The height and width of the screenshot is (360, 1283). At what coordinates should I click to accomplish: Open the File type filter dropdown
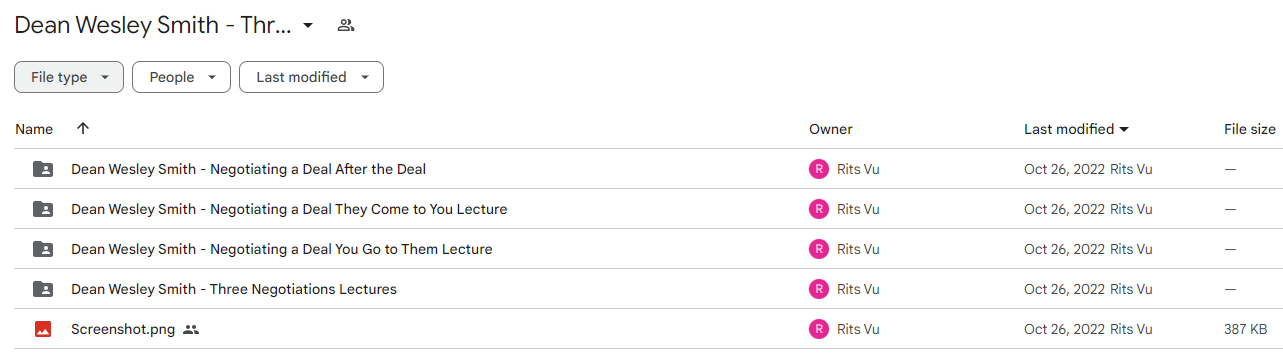69,77
